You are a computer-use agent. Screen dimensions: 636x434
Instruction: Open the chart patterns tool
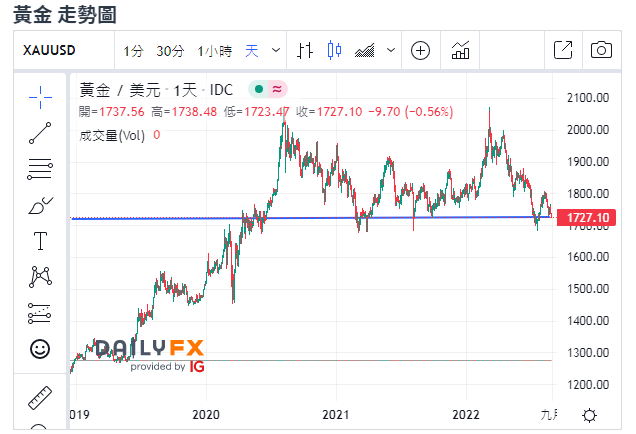pyautogui.click(x=40, y=277)
